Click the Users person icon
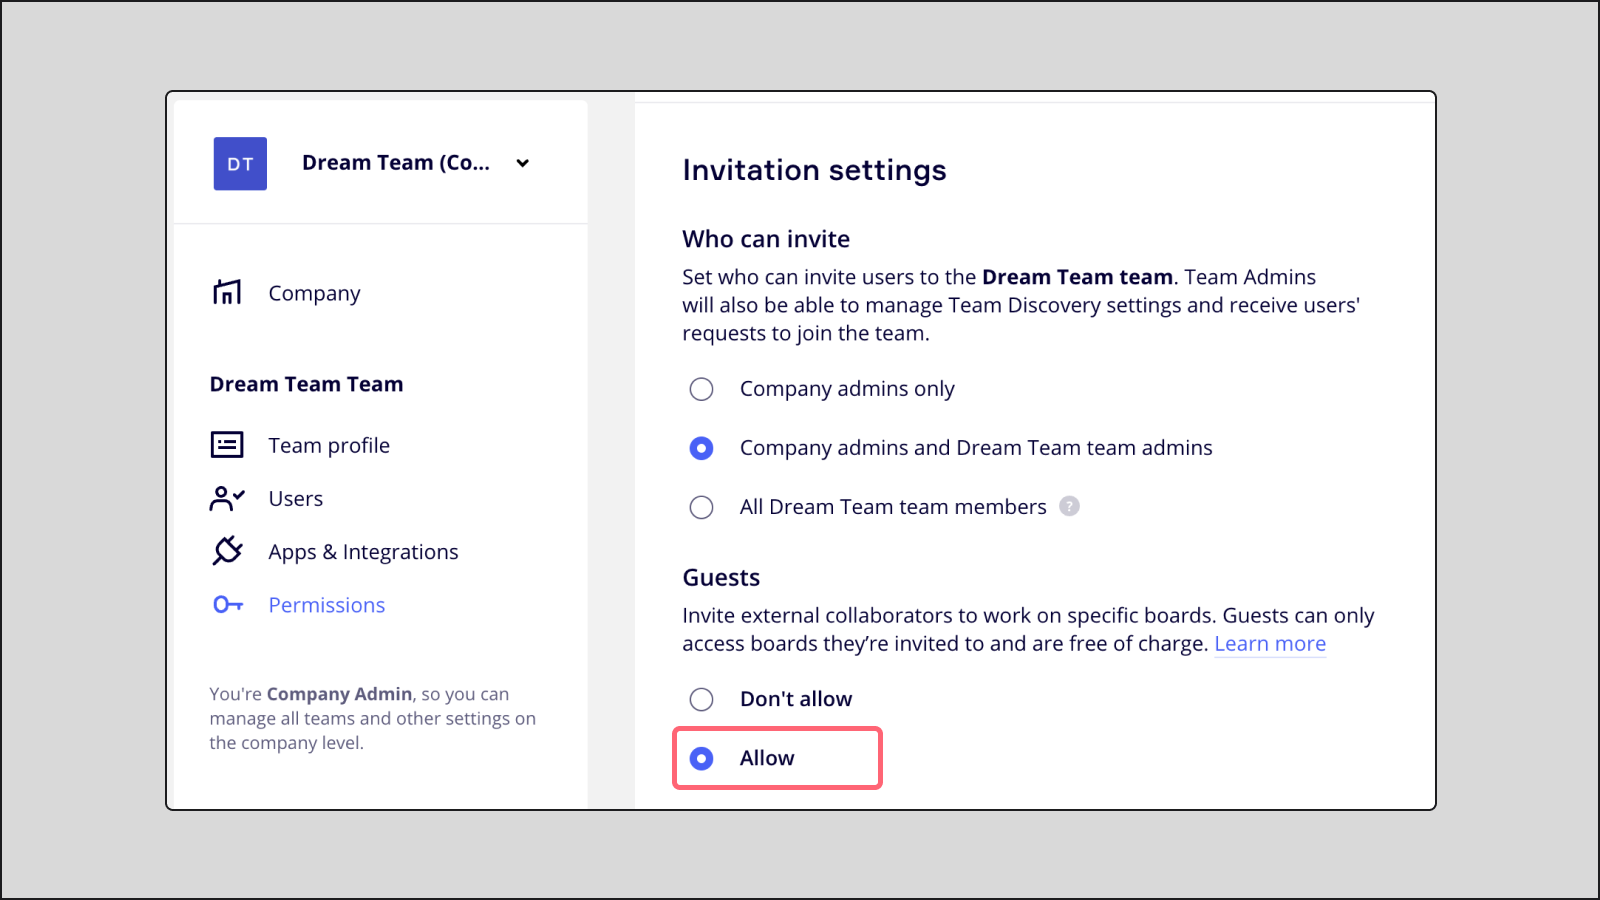This screenshot has width=1600, height=900. click(227, 498)
